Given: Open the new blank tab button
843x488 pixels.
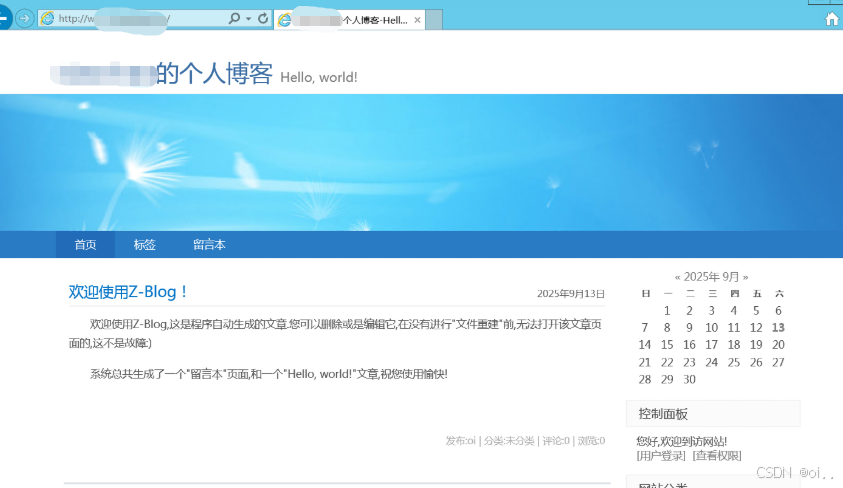Looking at the screenshot, I should pyautogui.click(x=434, y=20).
